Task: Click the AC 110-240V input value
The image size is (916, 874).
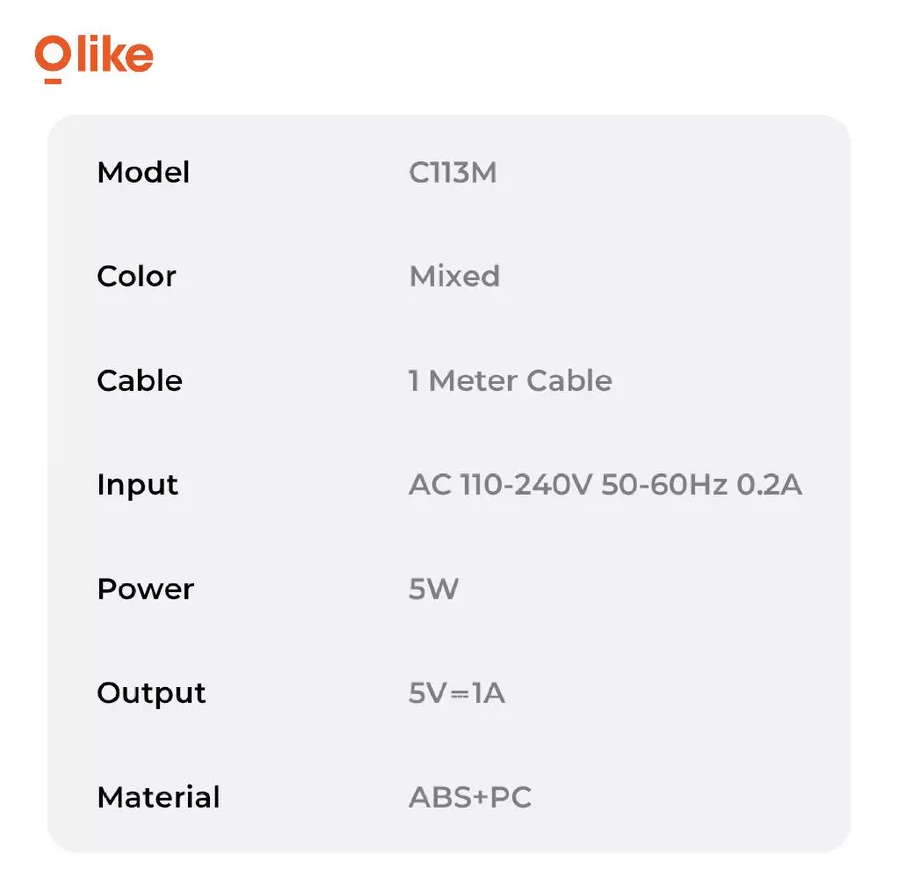Action: (x=500, y=485)
